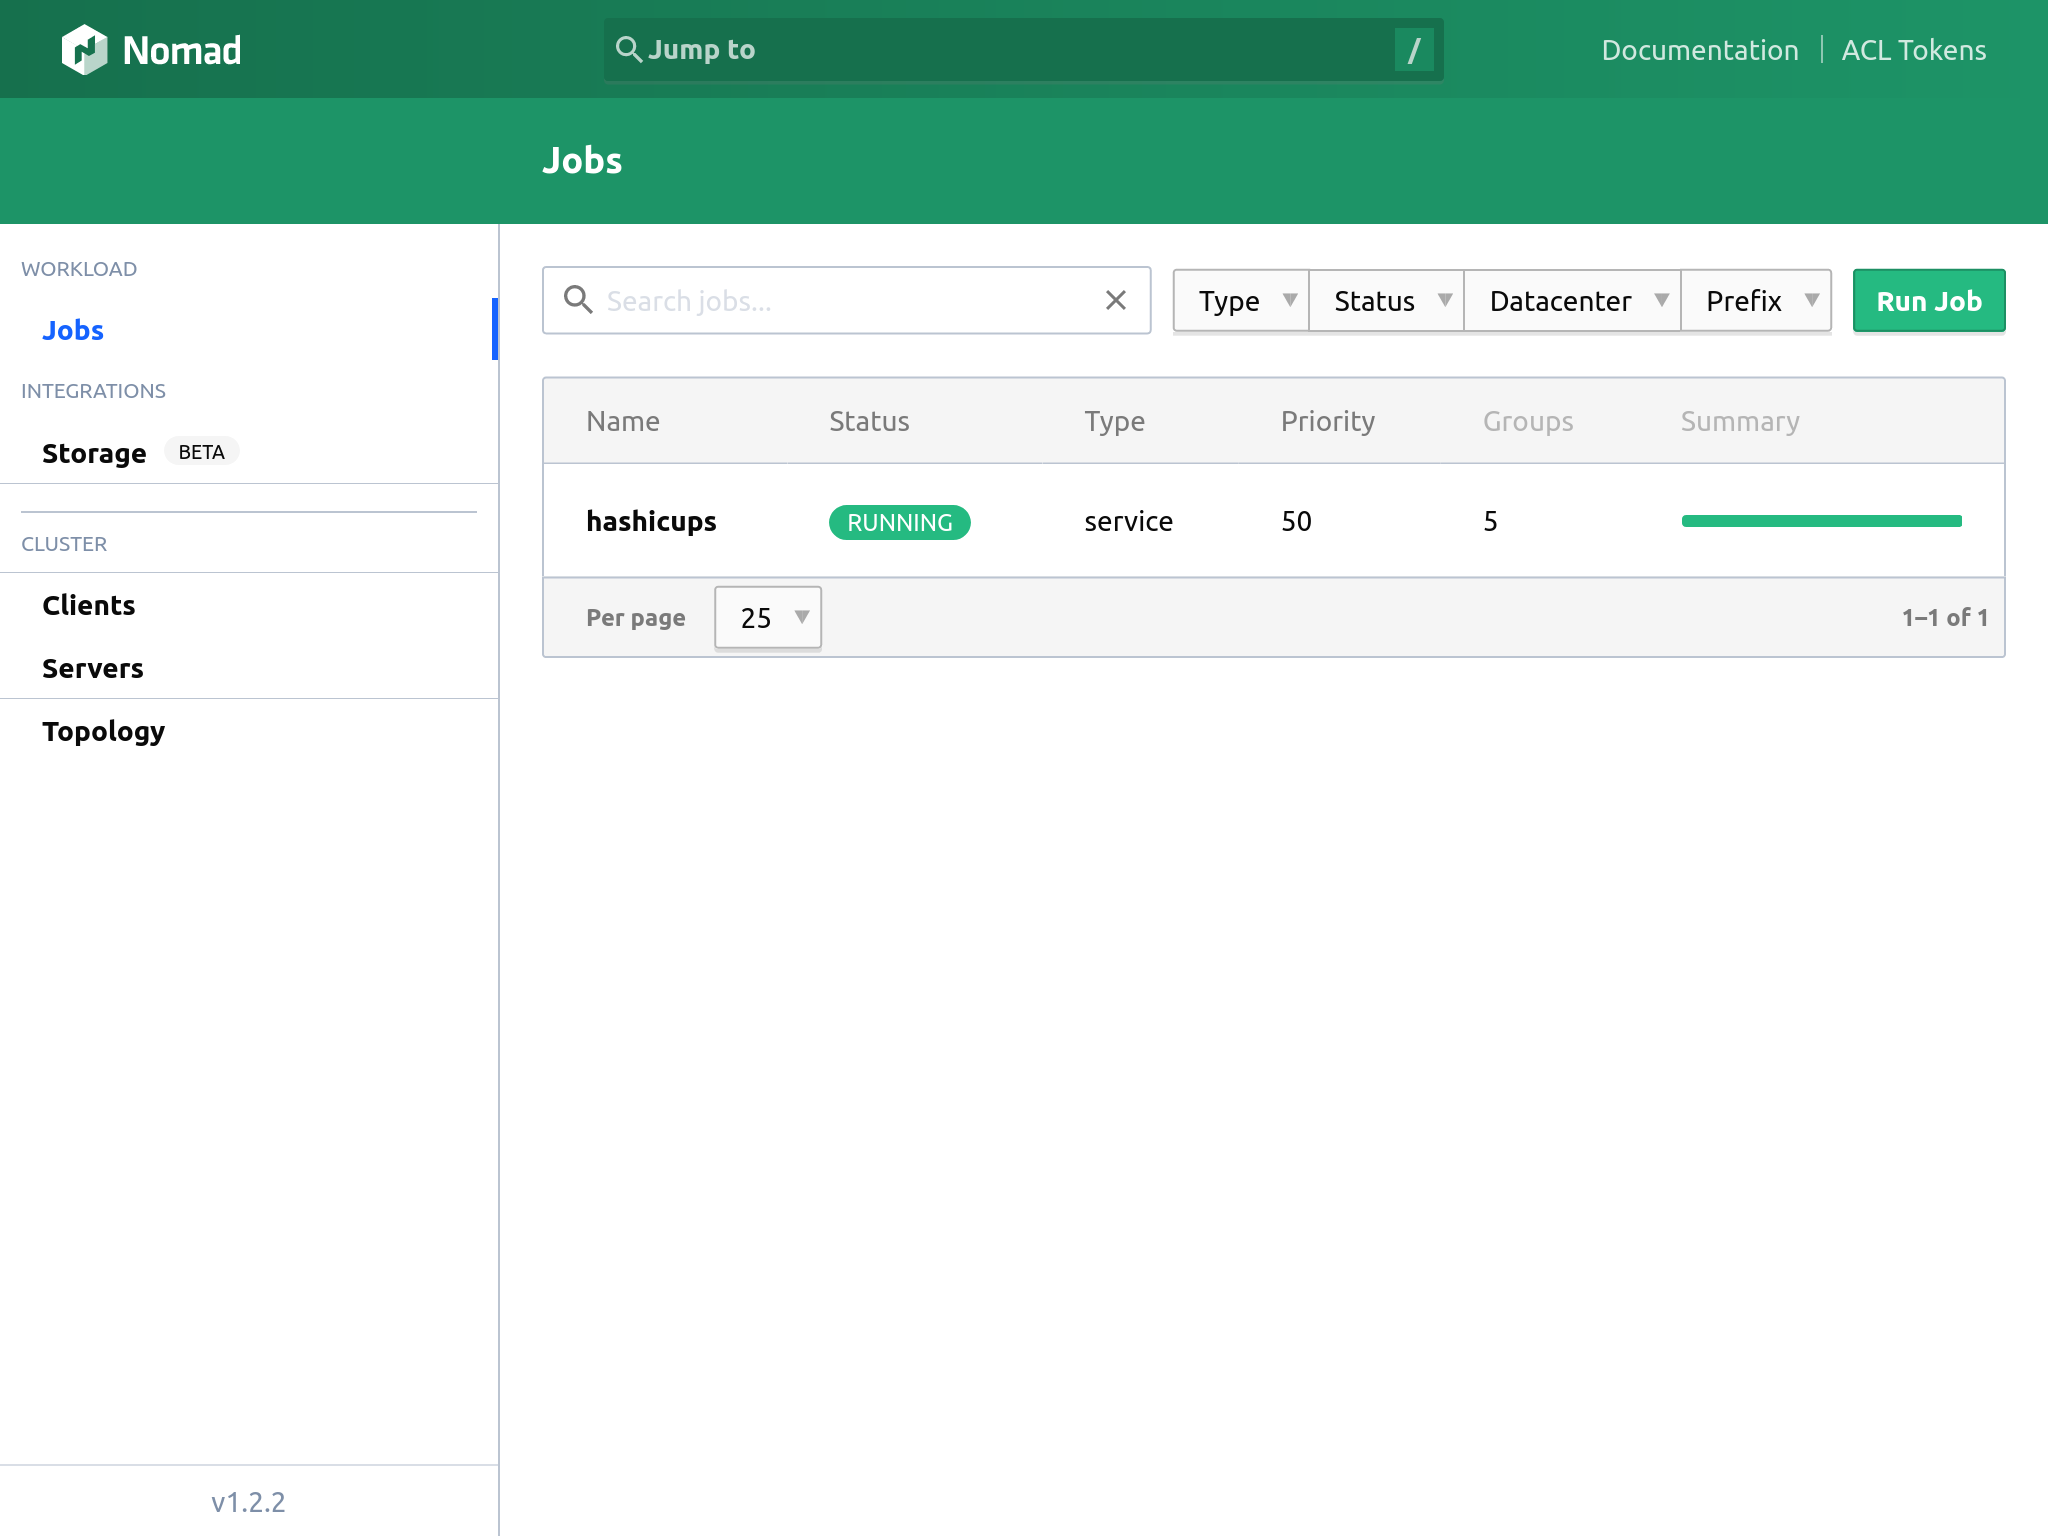Click the Run Job button

[x=1929, y=301]
